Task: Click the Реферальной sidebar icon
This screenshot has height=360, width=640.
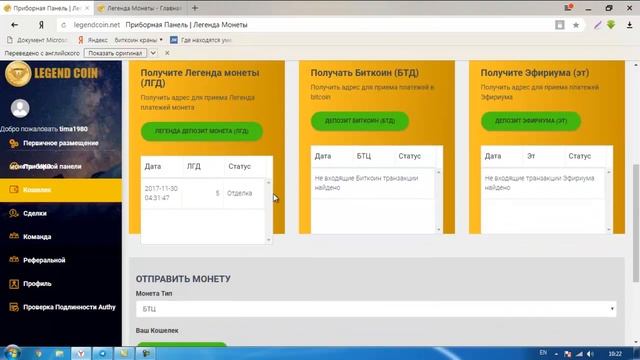Action: click(14, 260)
